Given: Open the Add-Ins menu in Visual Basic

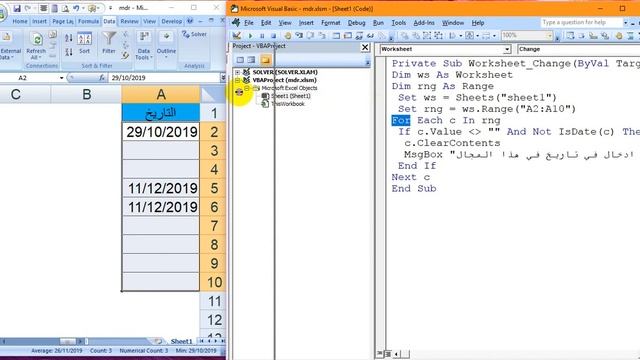Looking at the screenshot, I should (x=424, y=23).
